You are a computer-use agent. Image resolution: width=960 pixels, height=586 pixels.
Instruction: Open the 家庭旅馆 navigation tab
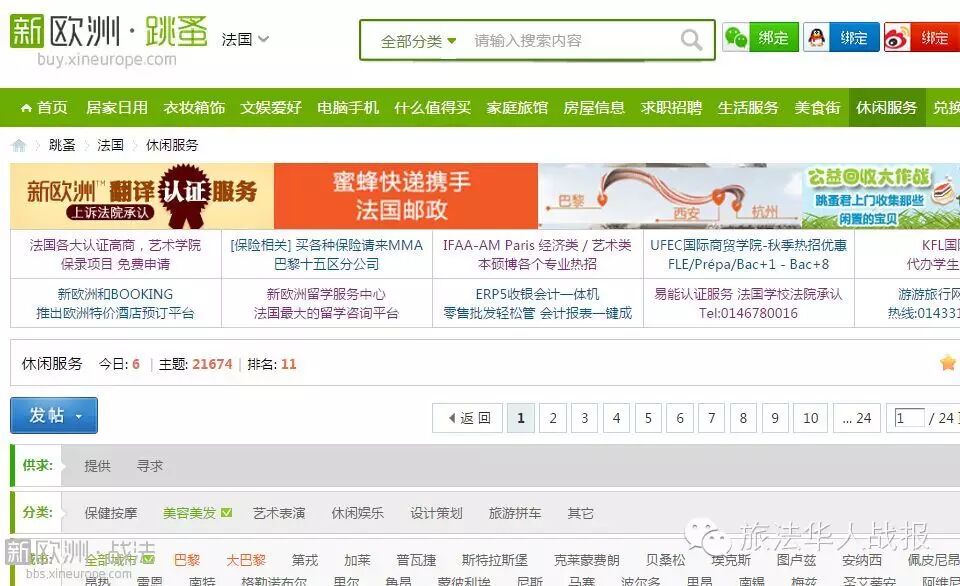(x=517, y=108)
